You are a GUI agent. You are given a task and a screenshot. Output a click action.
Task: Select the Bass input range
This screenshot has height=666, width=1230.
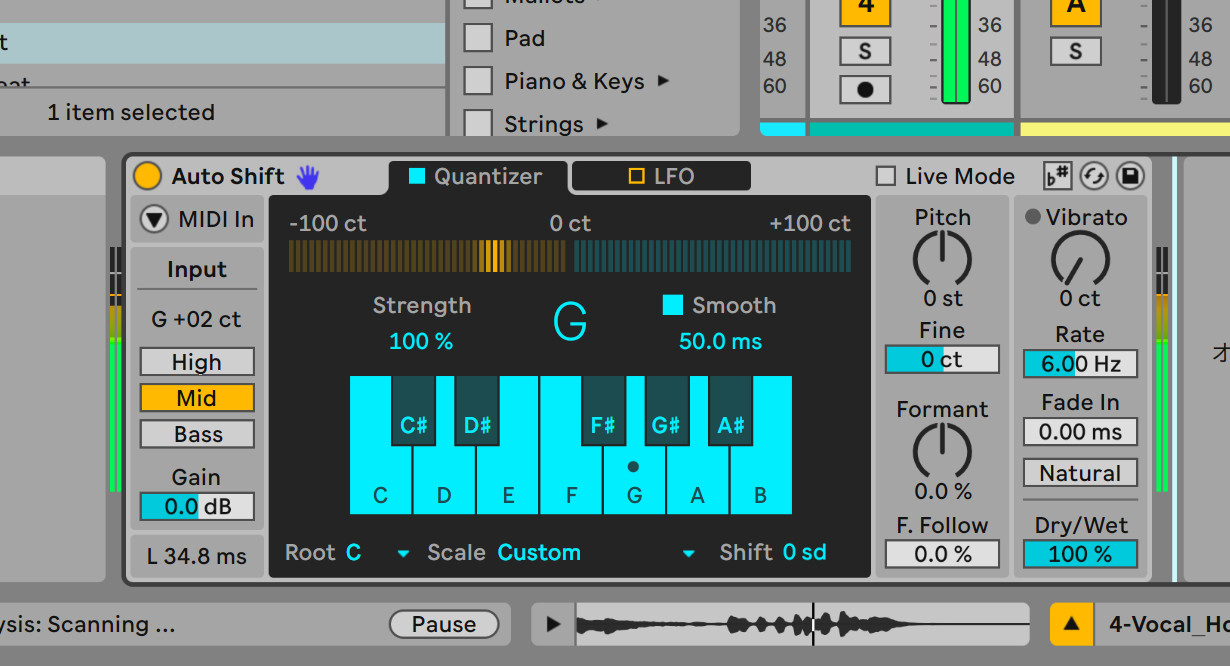(197, 434)
